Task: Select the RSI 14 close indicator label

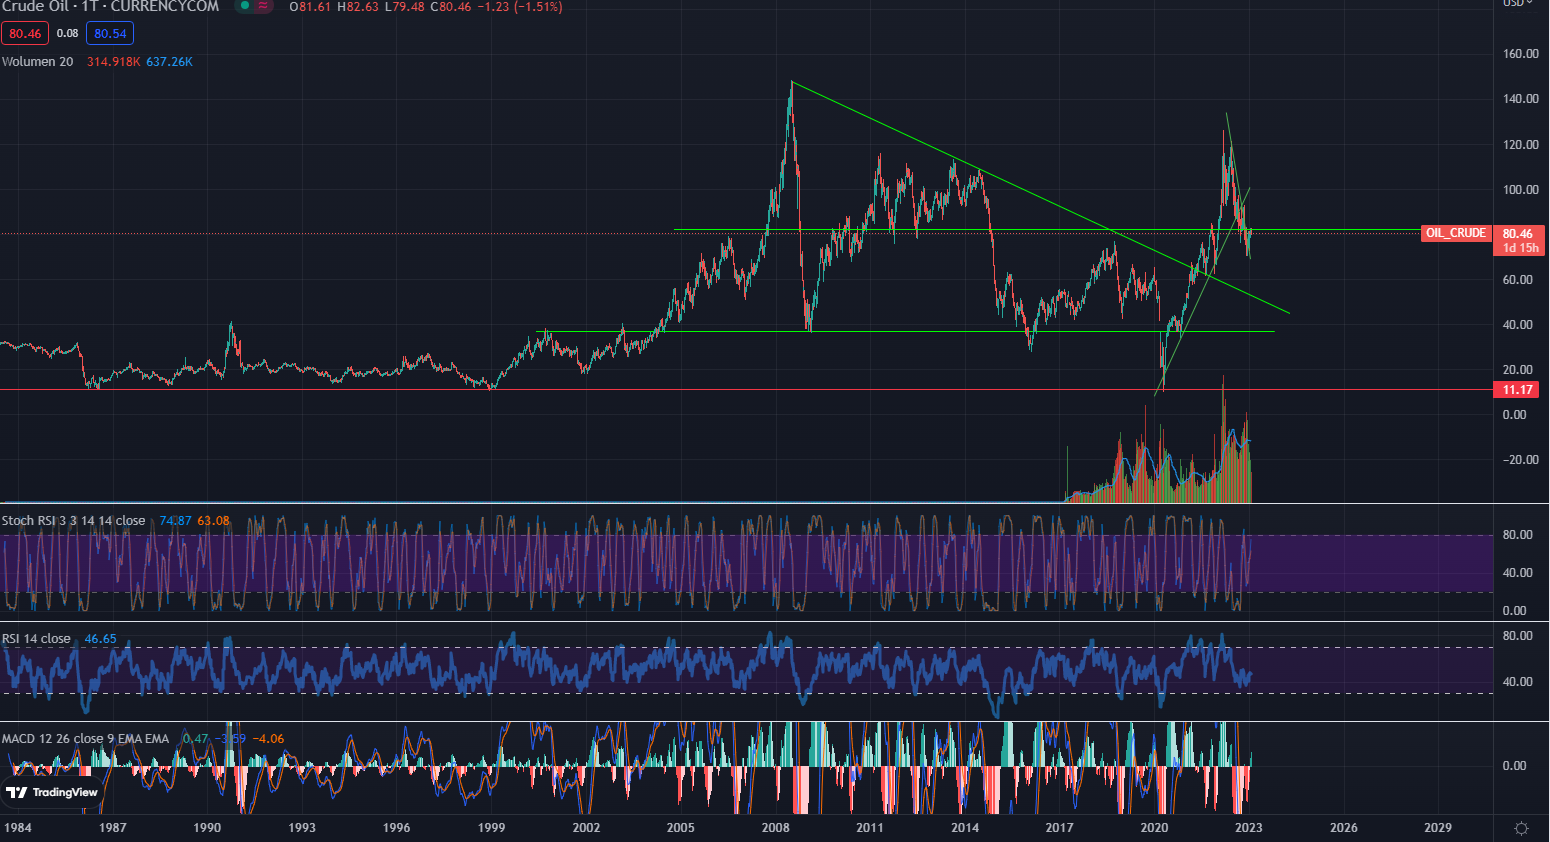Action: (36, 639)
